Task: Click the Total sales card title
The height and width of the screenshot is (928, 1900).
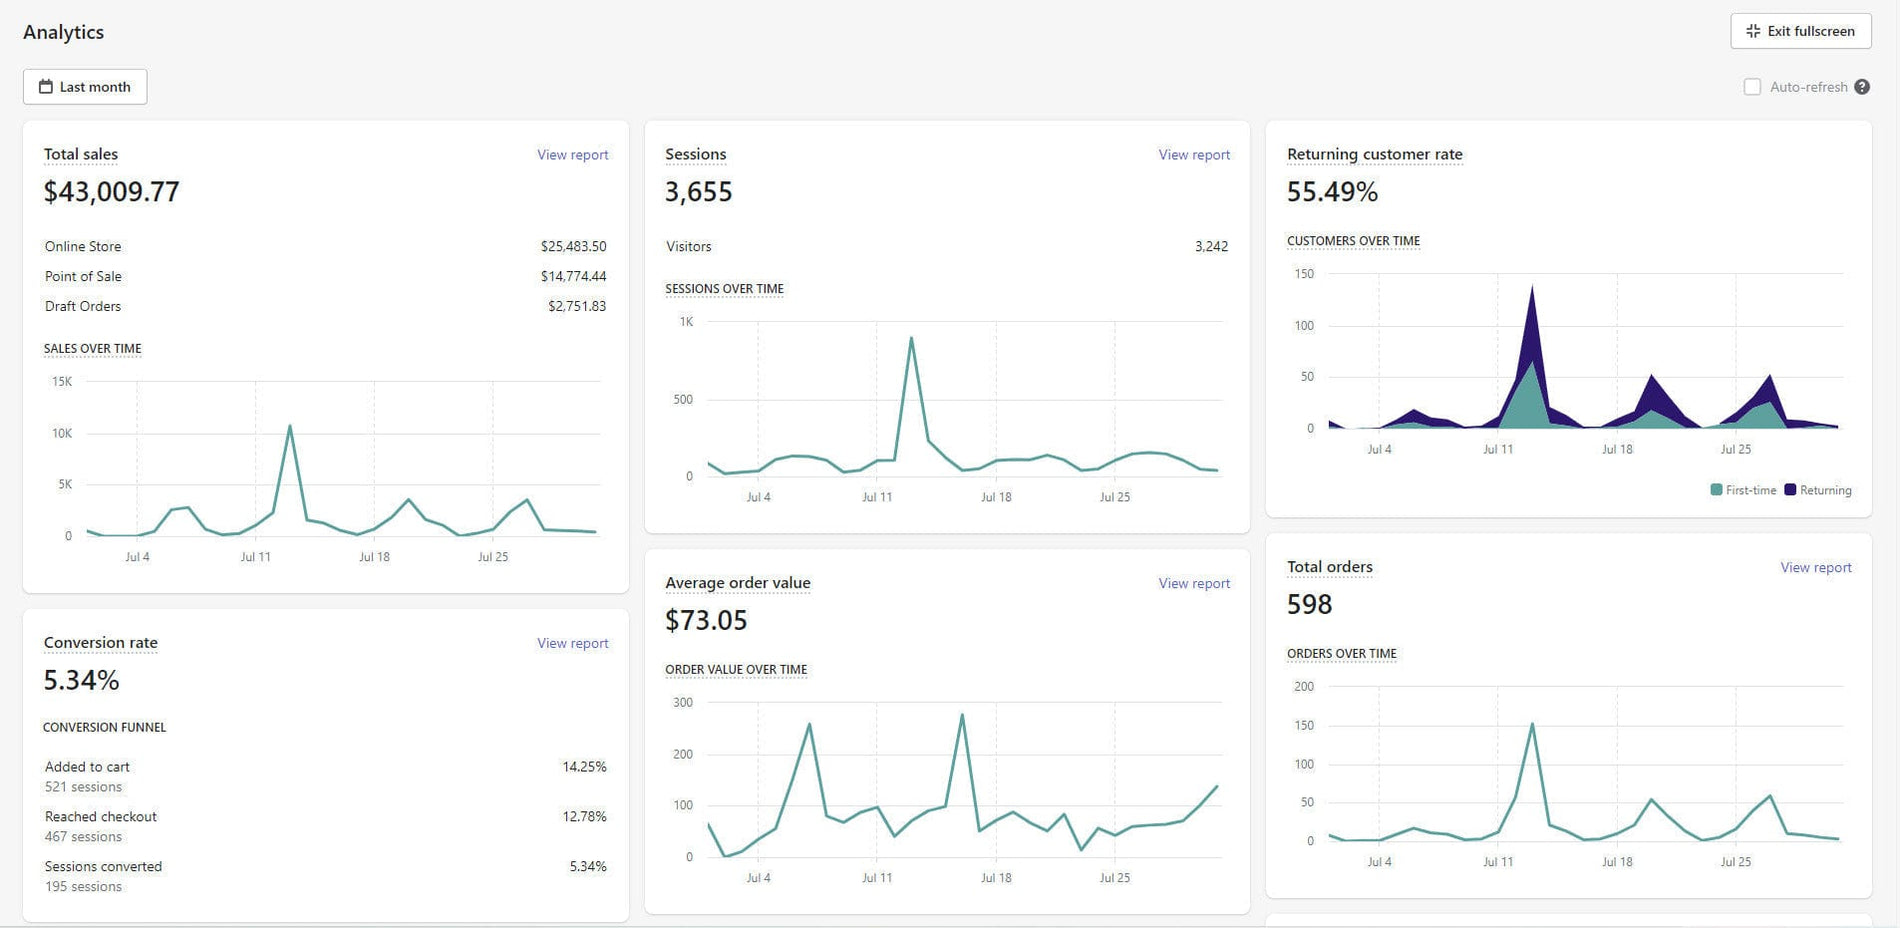Action: click(x=81, y=154)
